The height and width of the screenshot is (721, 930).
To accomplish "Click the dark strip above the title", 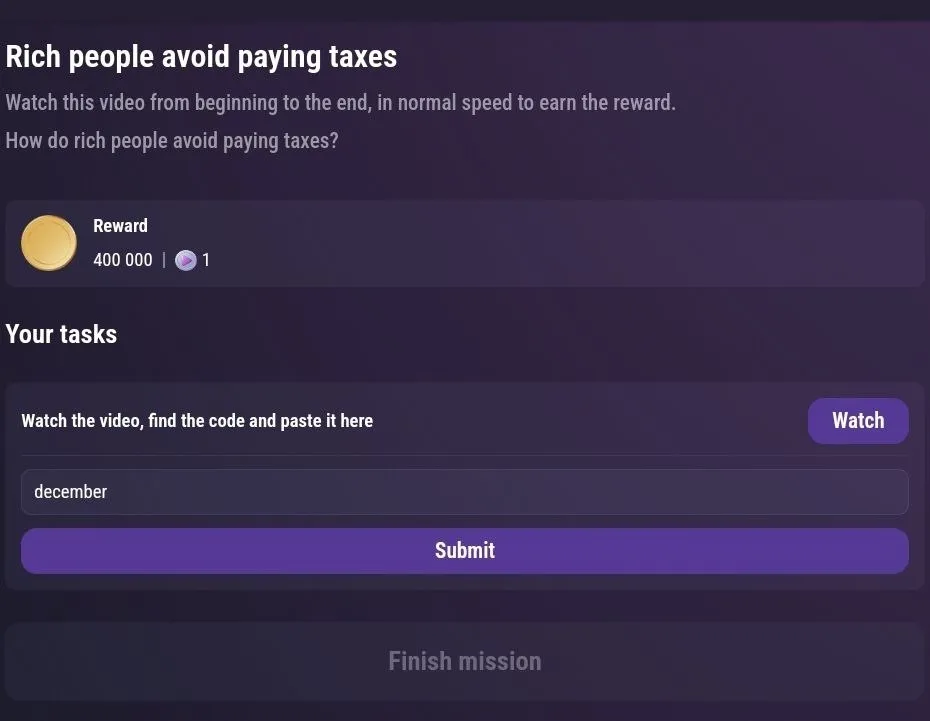I will point(464,9).
